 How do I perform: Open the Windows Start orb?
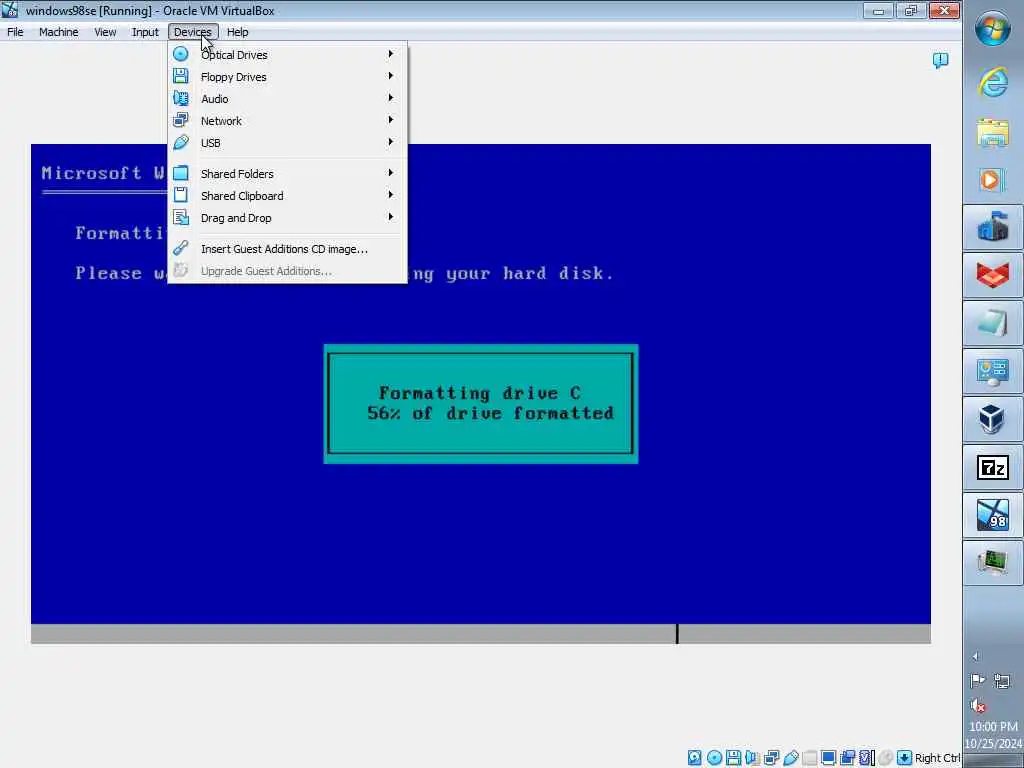click(x=993, y=29)
